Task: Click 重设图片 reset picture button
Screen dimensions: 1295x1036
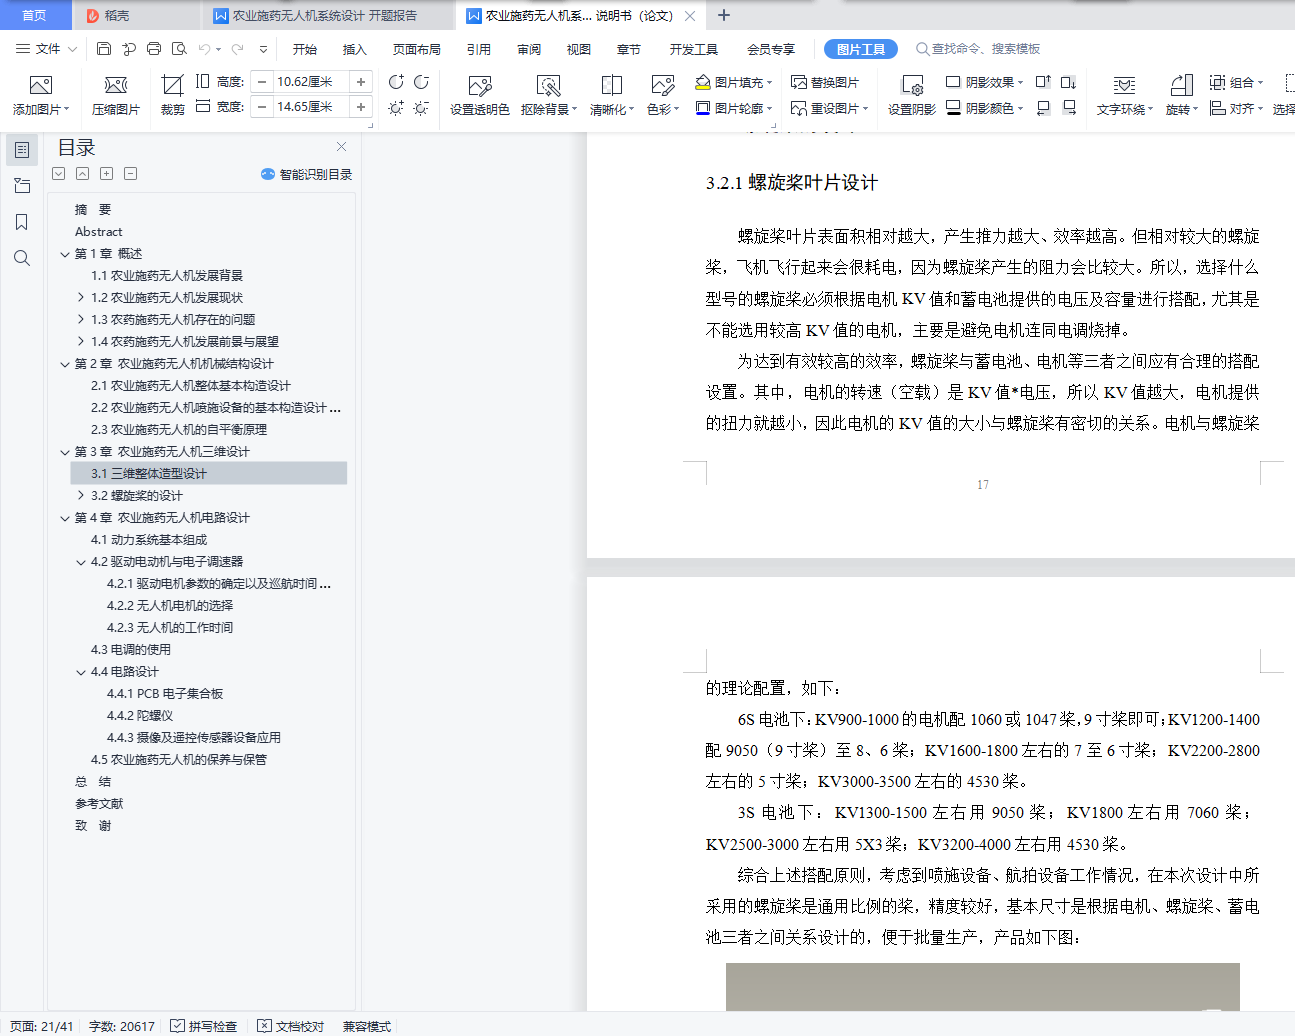Action: click(x=829, y=107)
